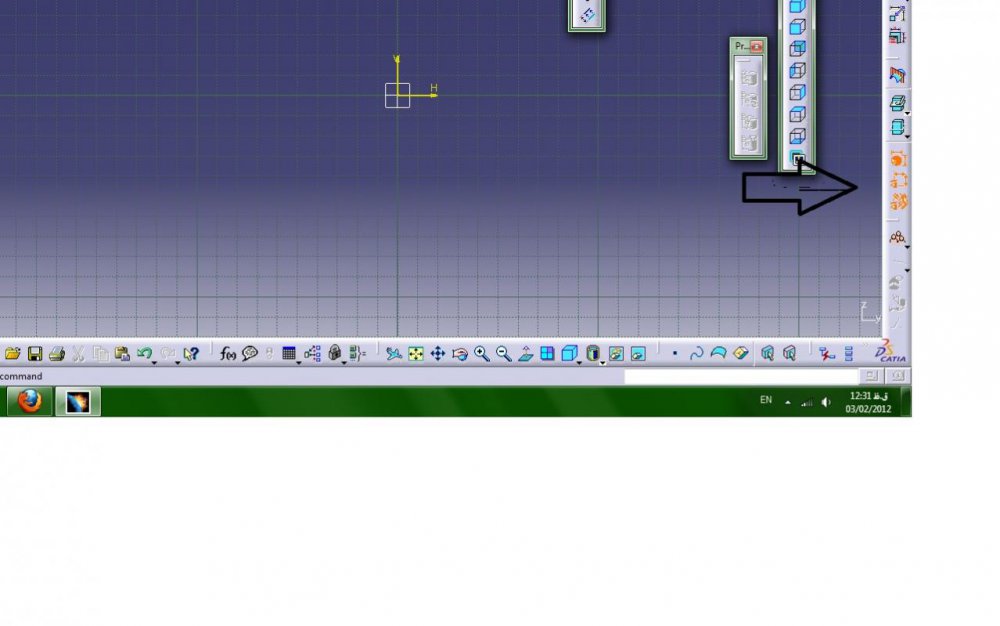The image size is (1000, 626).
Task: Click the EN language indicator in the tray
Action: pos(766,400)
